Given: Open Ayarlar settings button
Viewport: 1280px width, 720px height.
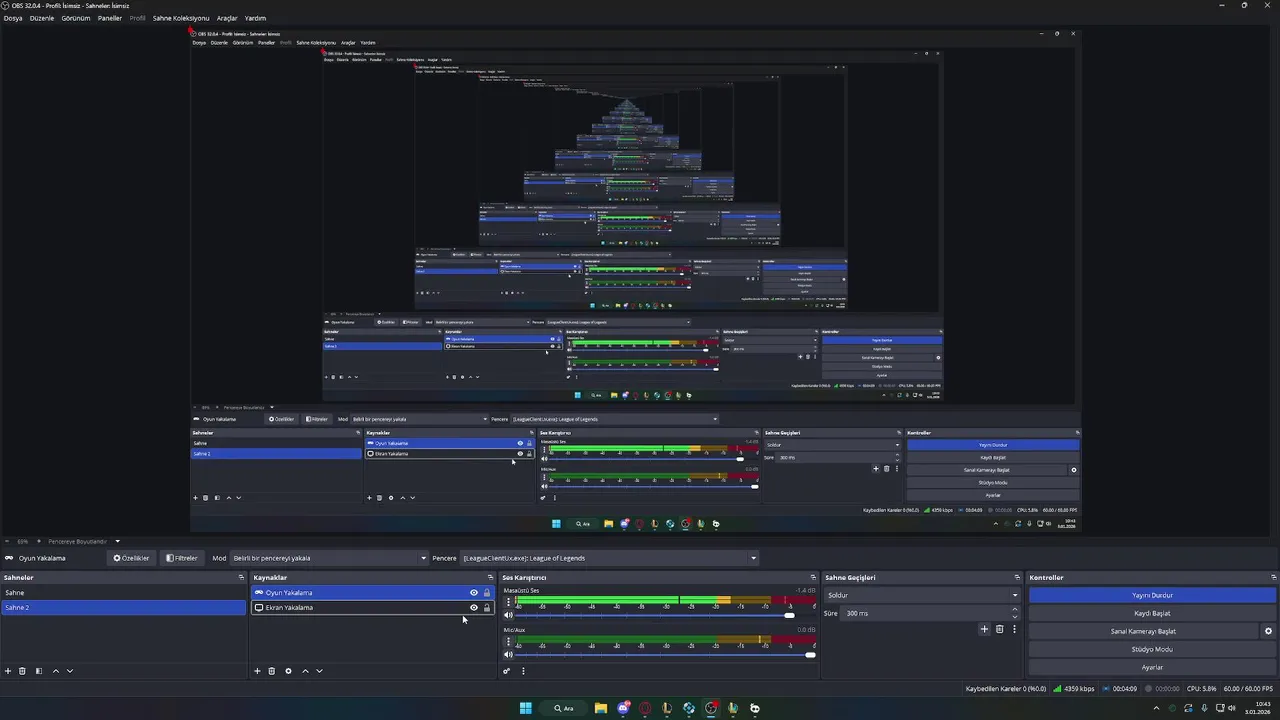Looking at the screenshot, I should pos(1153,667).
